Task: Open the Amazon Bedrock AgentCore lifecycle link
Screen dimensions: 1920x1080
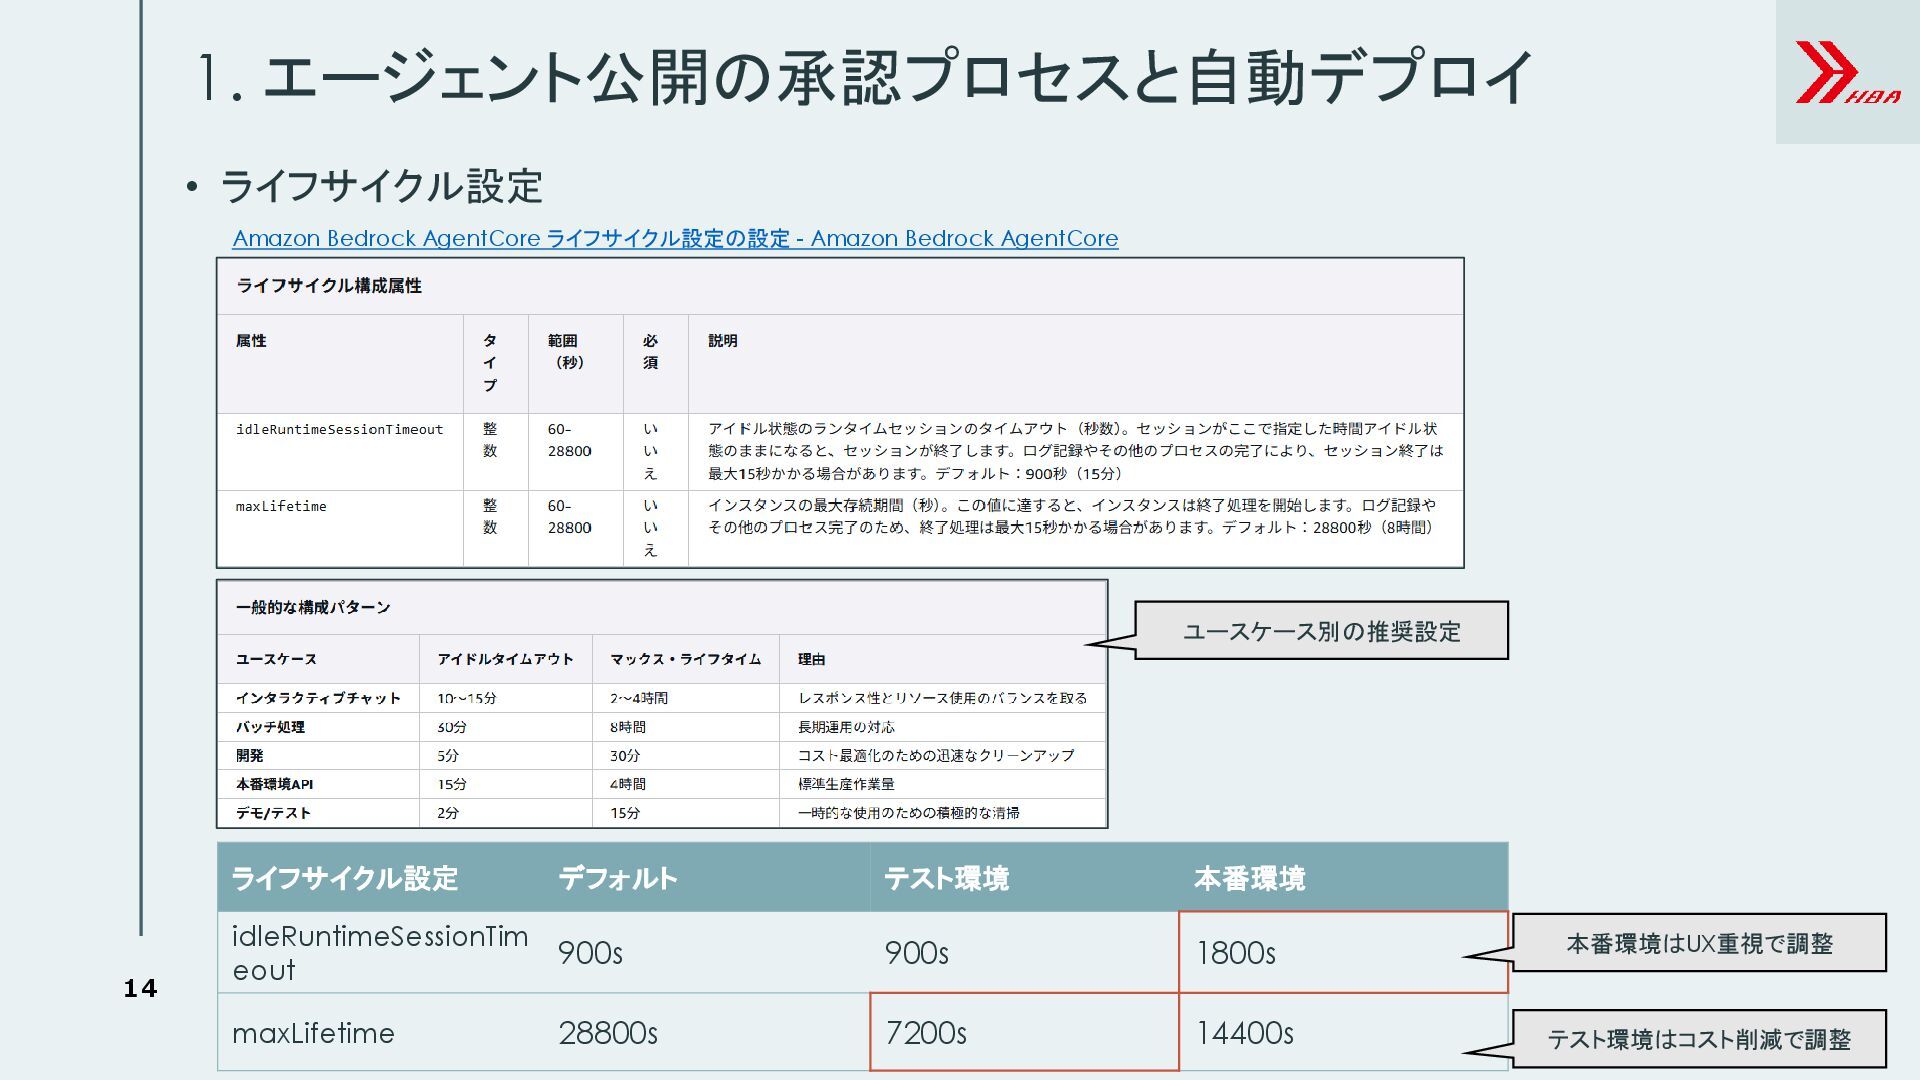Action: [x=675, y=239]
